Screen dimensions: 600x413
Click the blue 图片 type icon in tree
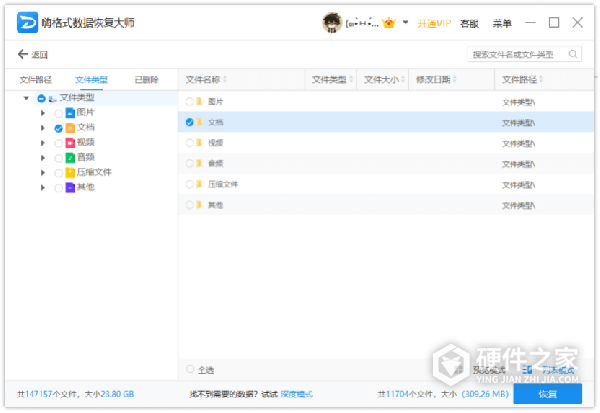(70, 113)
